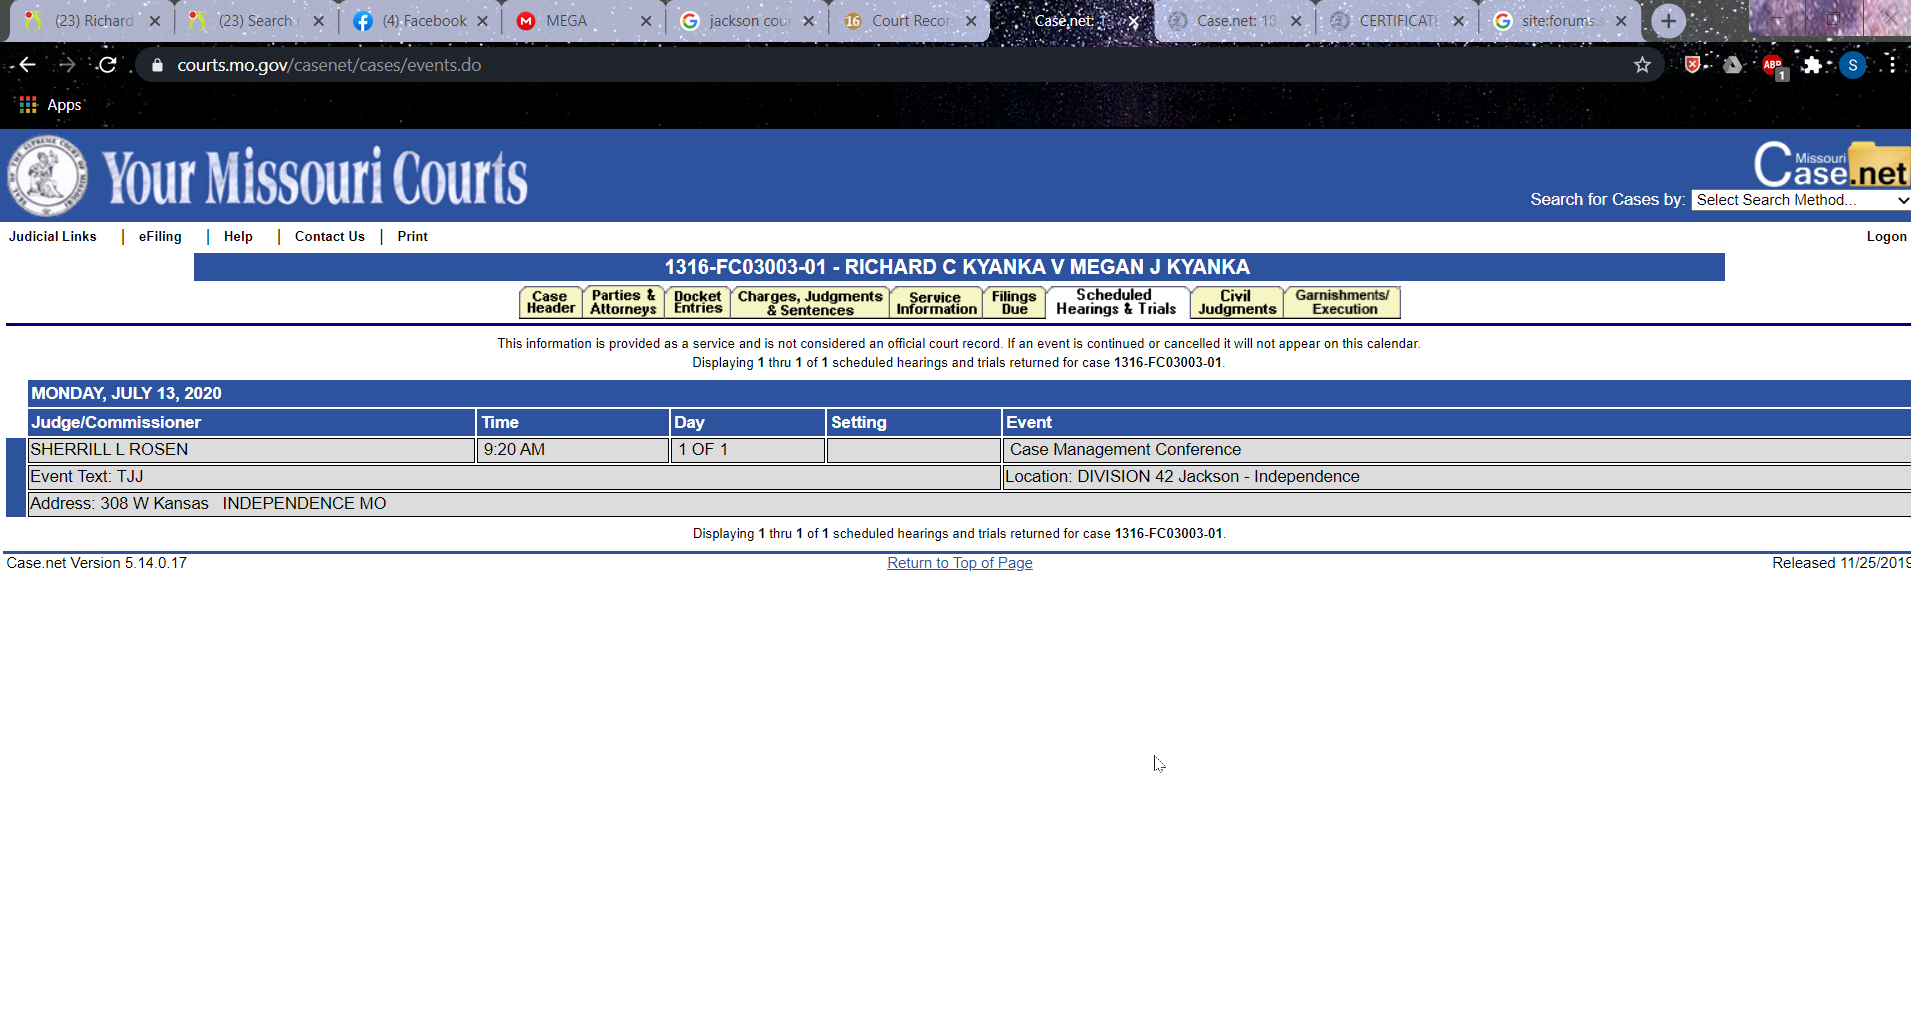Open the Select Search Method dropdown
Image resolution: width=1911 pixels, height=1030 pixels.
(x=1801, y=200)
